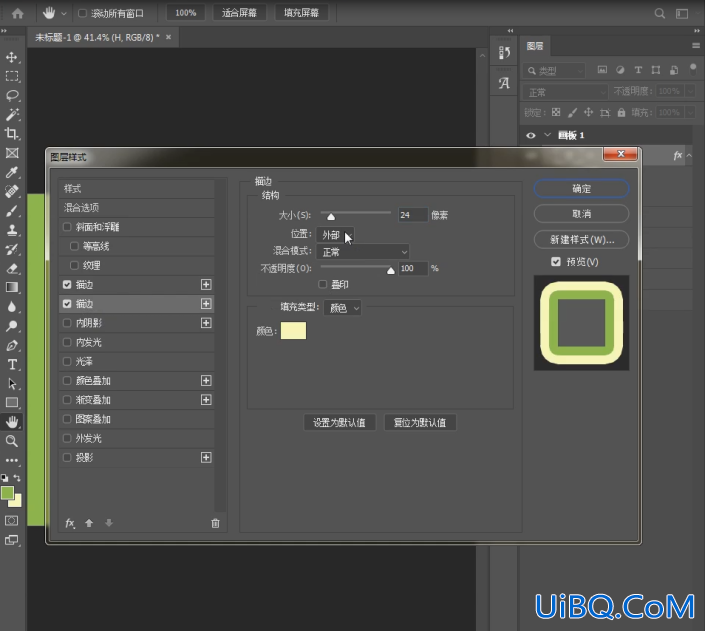
Task: Collapse the 画板 1 group chevron
Action: tap(547, 135)
